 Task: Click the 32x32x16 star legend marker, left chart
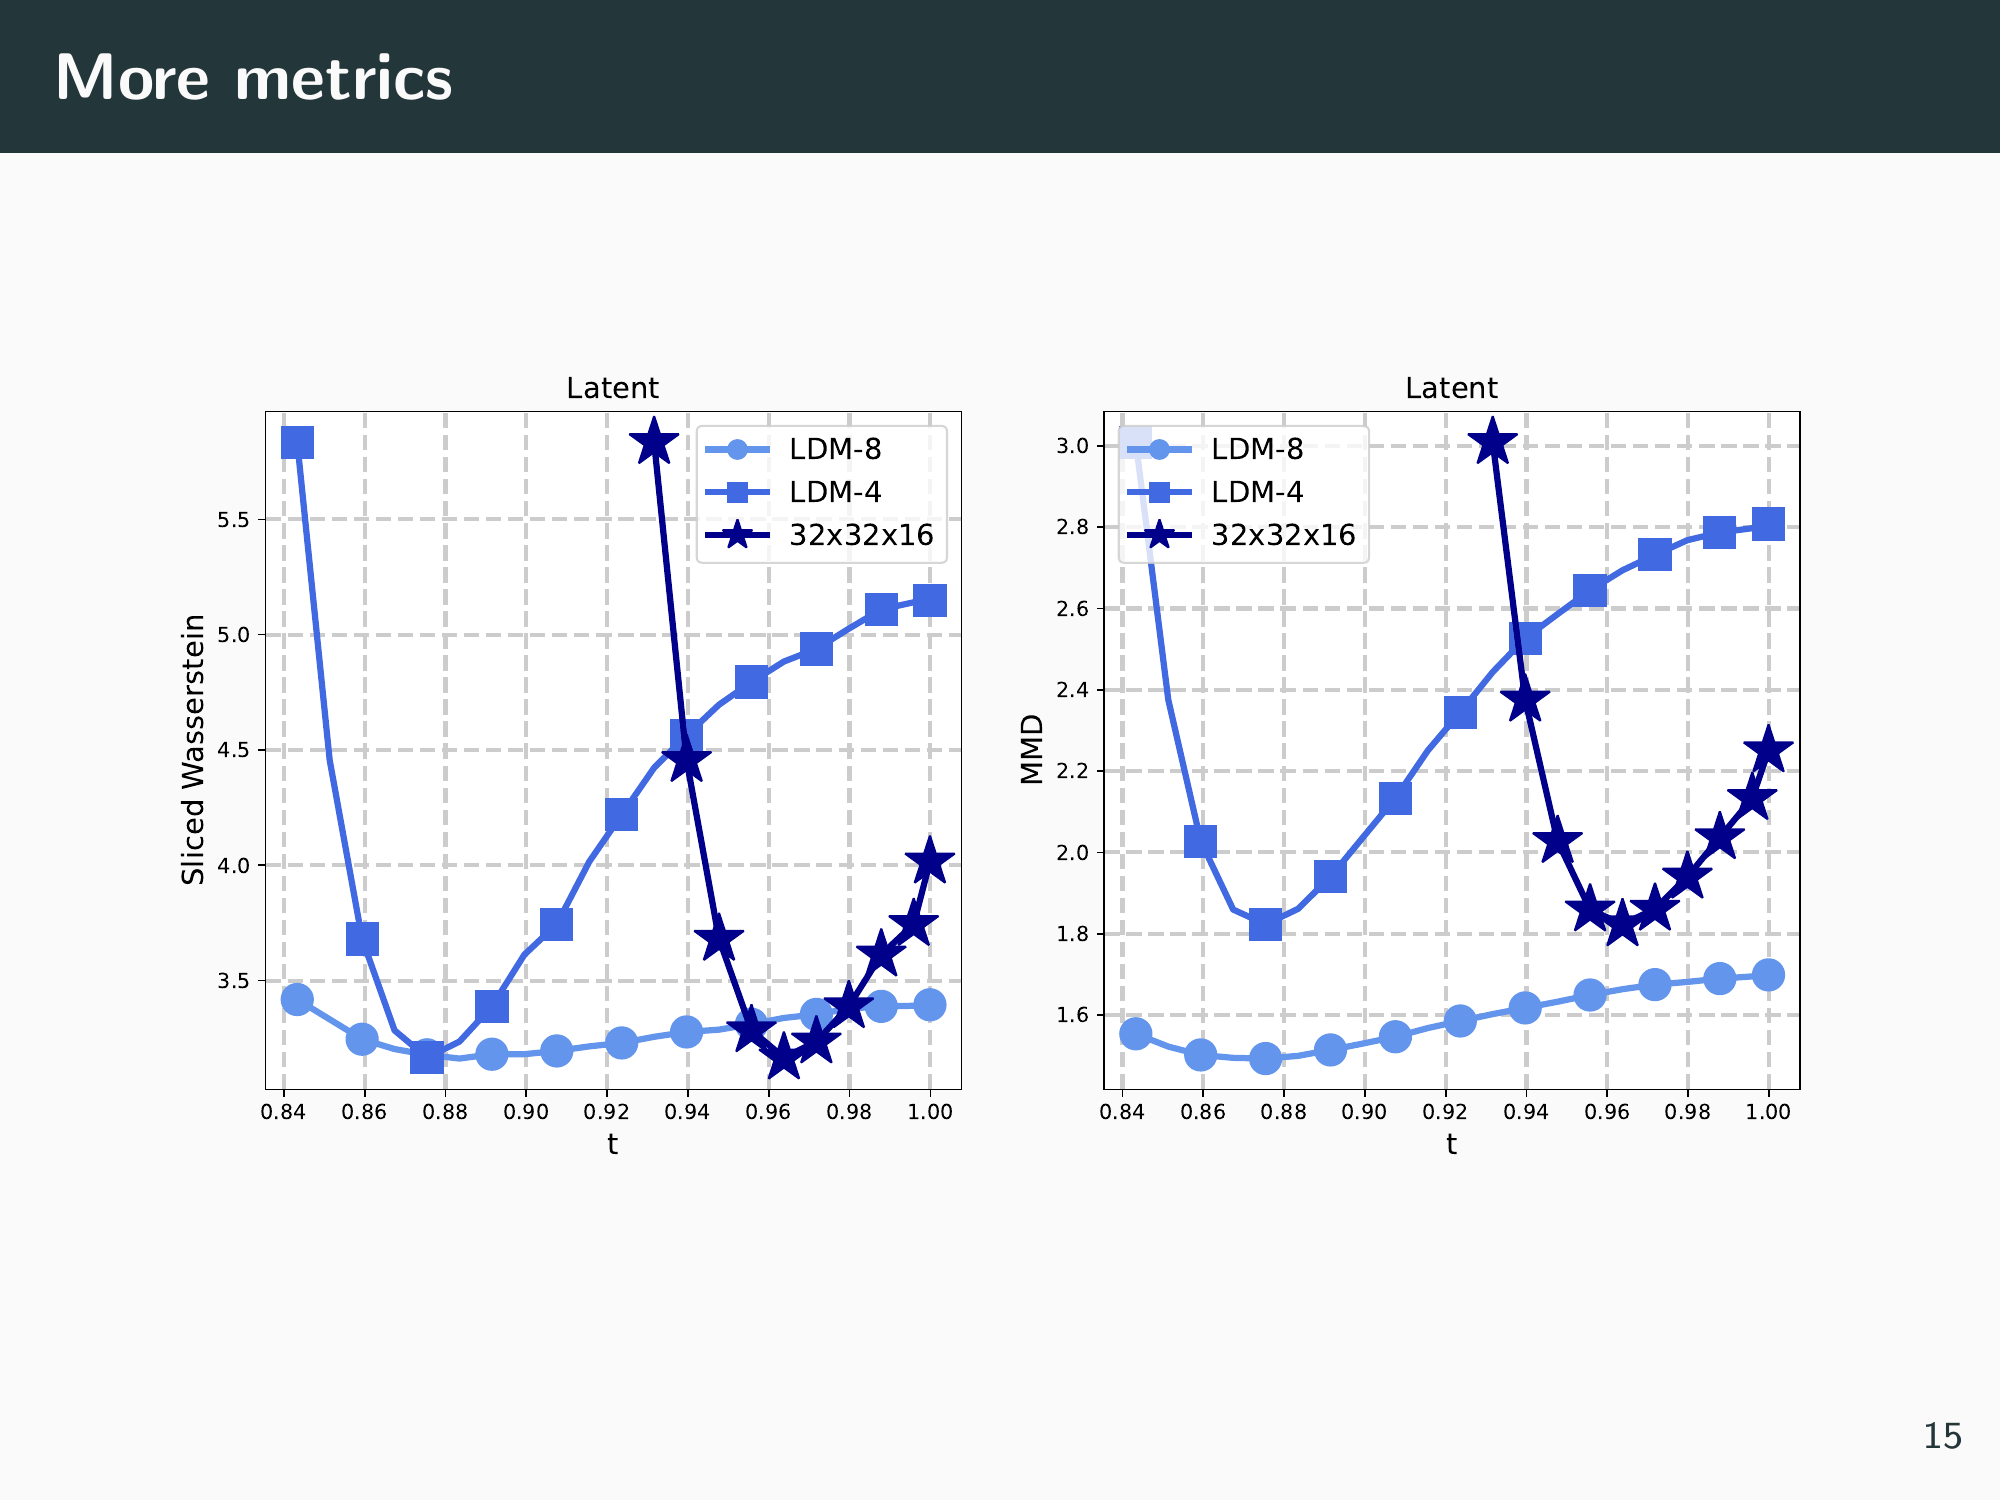coord(737,535)
